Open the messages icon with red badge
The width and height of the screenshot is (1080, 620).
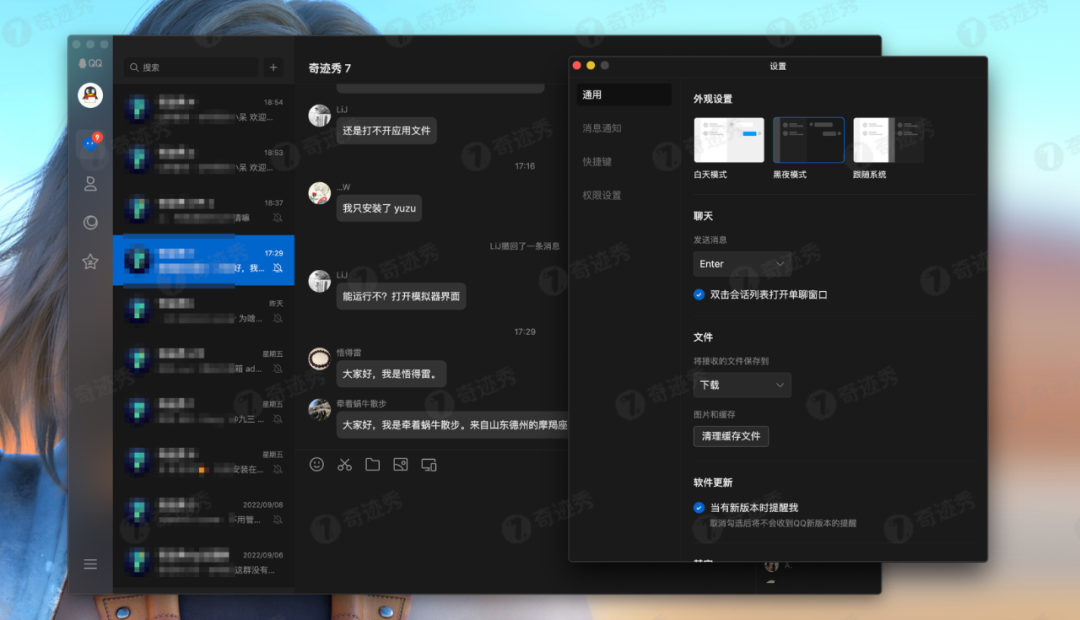[x=90, y=143]
